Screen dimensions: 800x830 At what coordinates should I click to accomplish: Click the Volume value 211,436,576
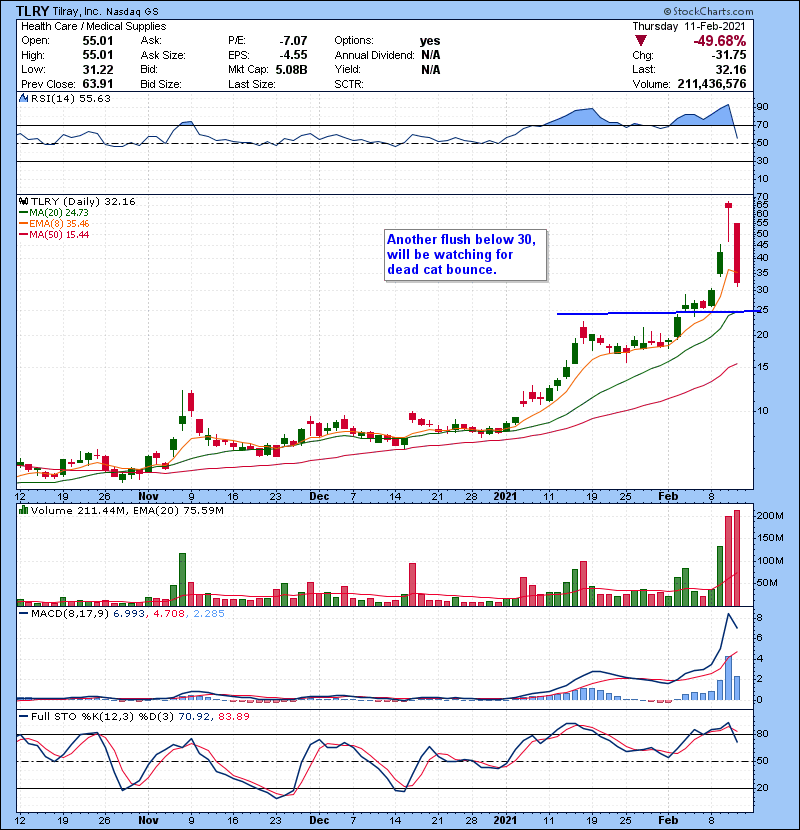coord(712,84)
